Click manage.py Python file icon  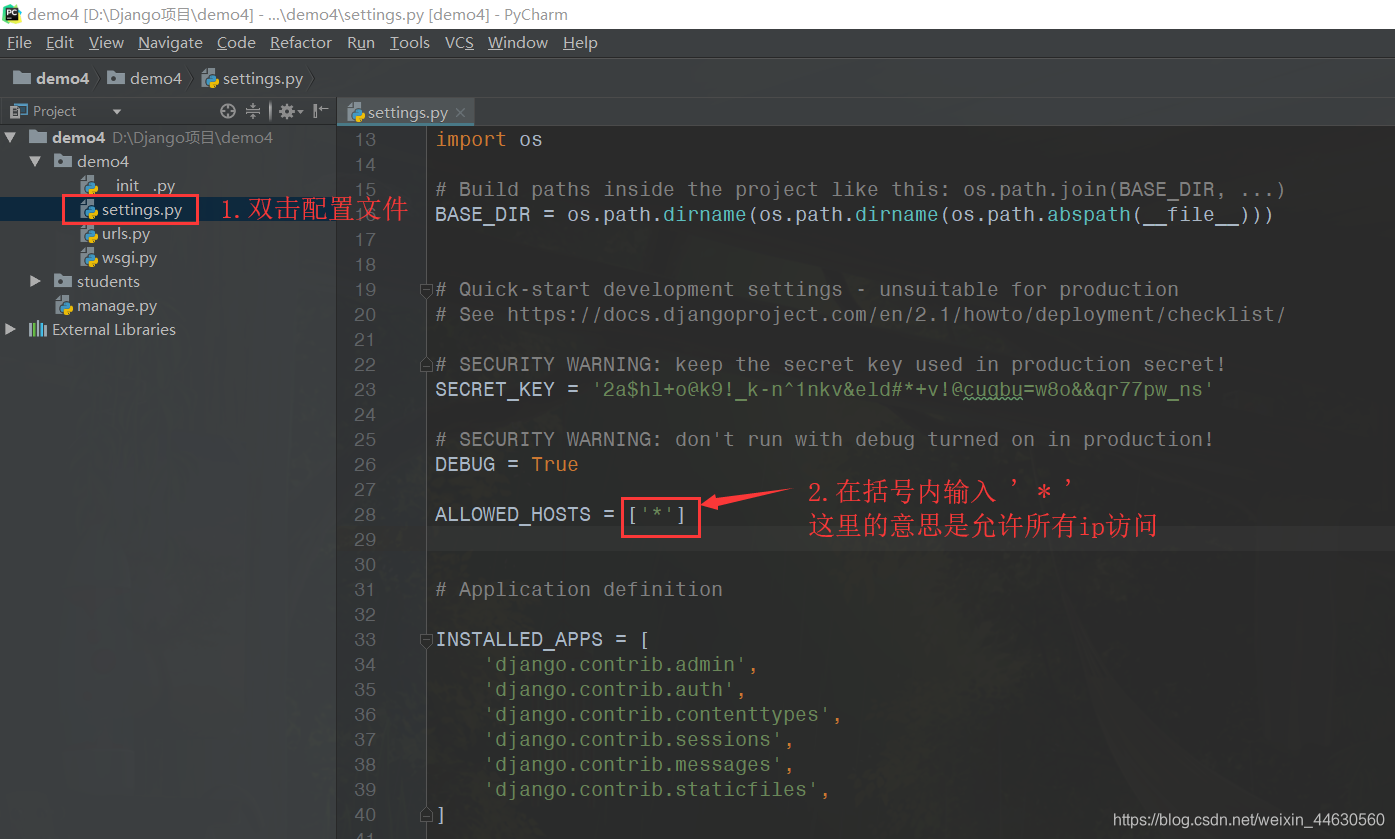tap(65, 306)
